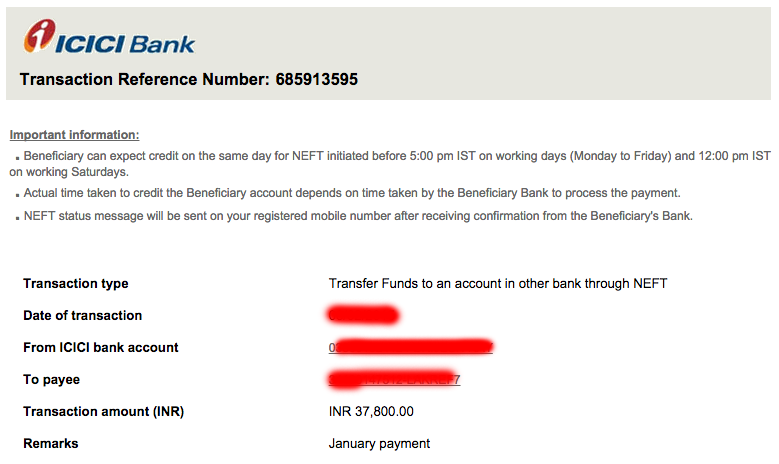Click the Transaction type label
The image size is (779, 464).
tap(76, 283)
